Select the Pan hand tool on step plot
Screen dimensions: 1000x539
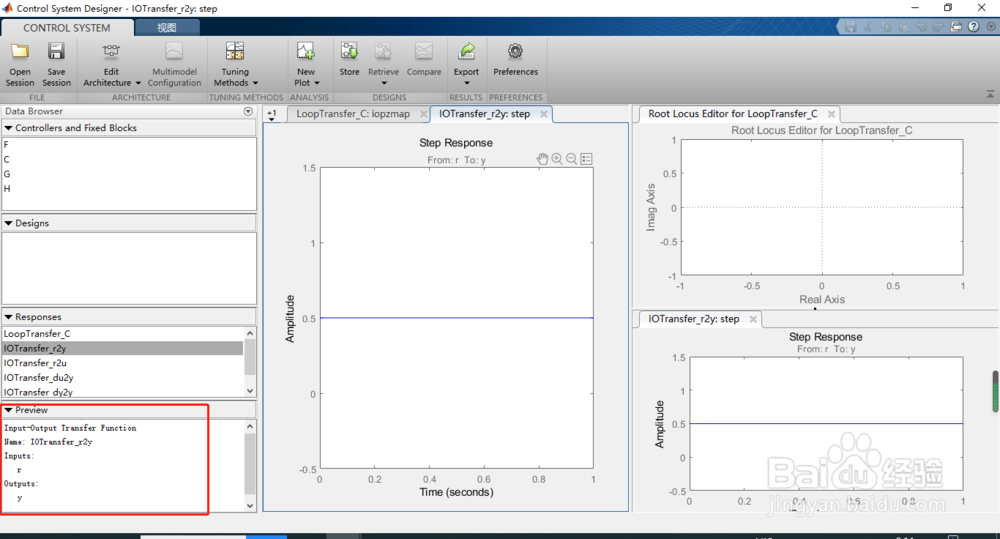(x=542, y=159)
